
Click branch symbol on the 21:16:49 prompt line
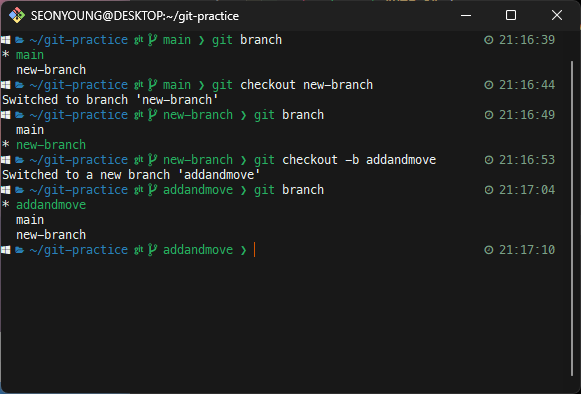pyautogui.click(x=152, y=115)
